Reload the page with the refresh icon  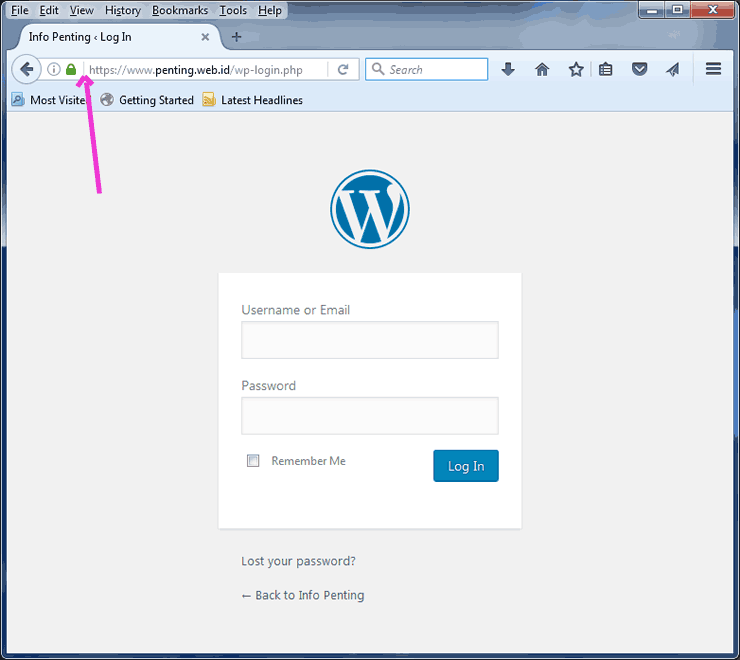(343, 70)
